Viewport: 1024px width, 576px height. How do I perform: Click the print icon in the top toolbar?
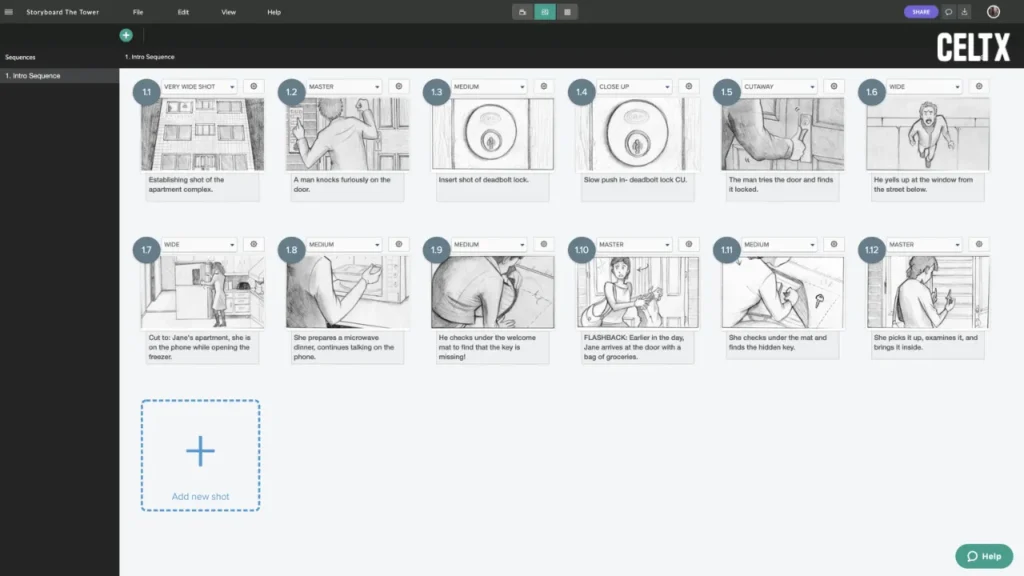(x=524, y=11)
